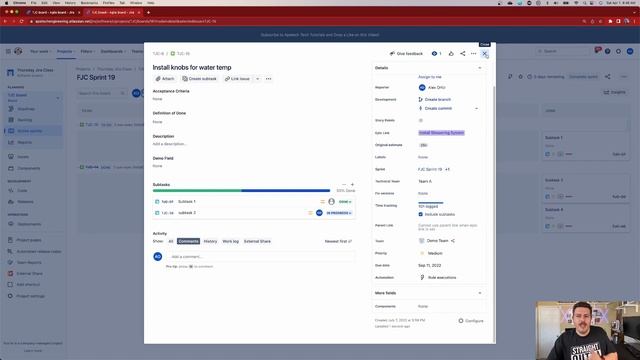Click Technical Team value Team A
The image size is (640, 360).
point(425,181)
